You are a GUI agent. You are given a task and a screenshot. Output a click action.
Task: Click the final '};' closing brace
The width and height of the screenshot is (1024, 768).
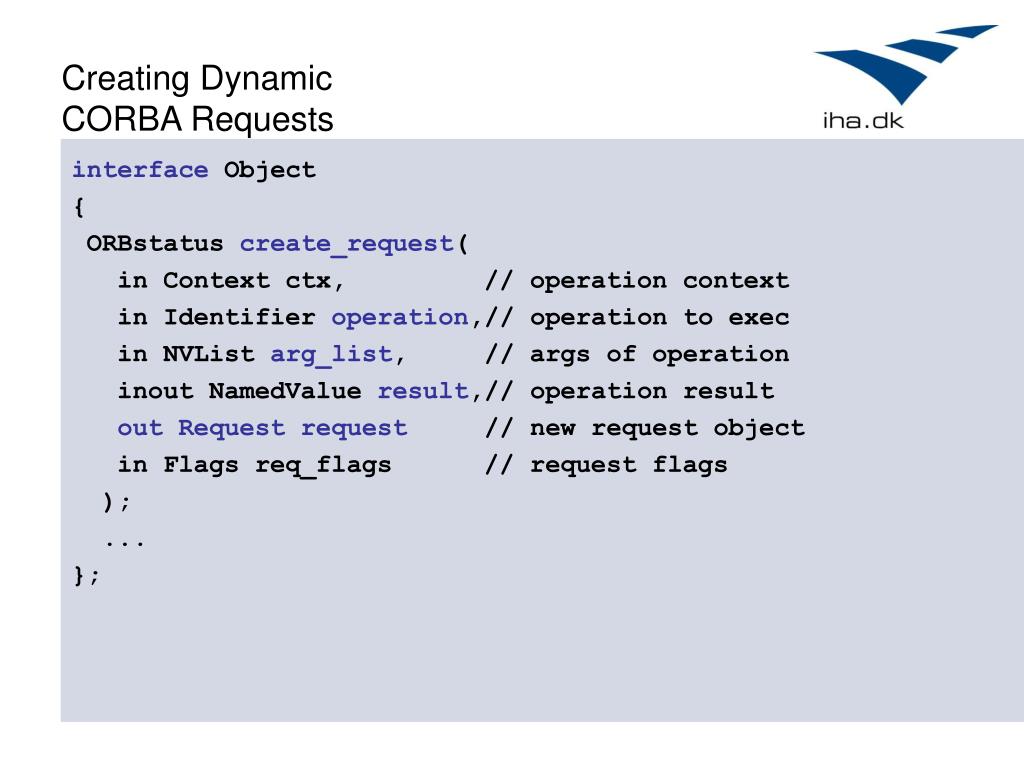coord(87,575)
